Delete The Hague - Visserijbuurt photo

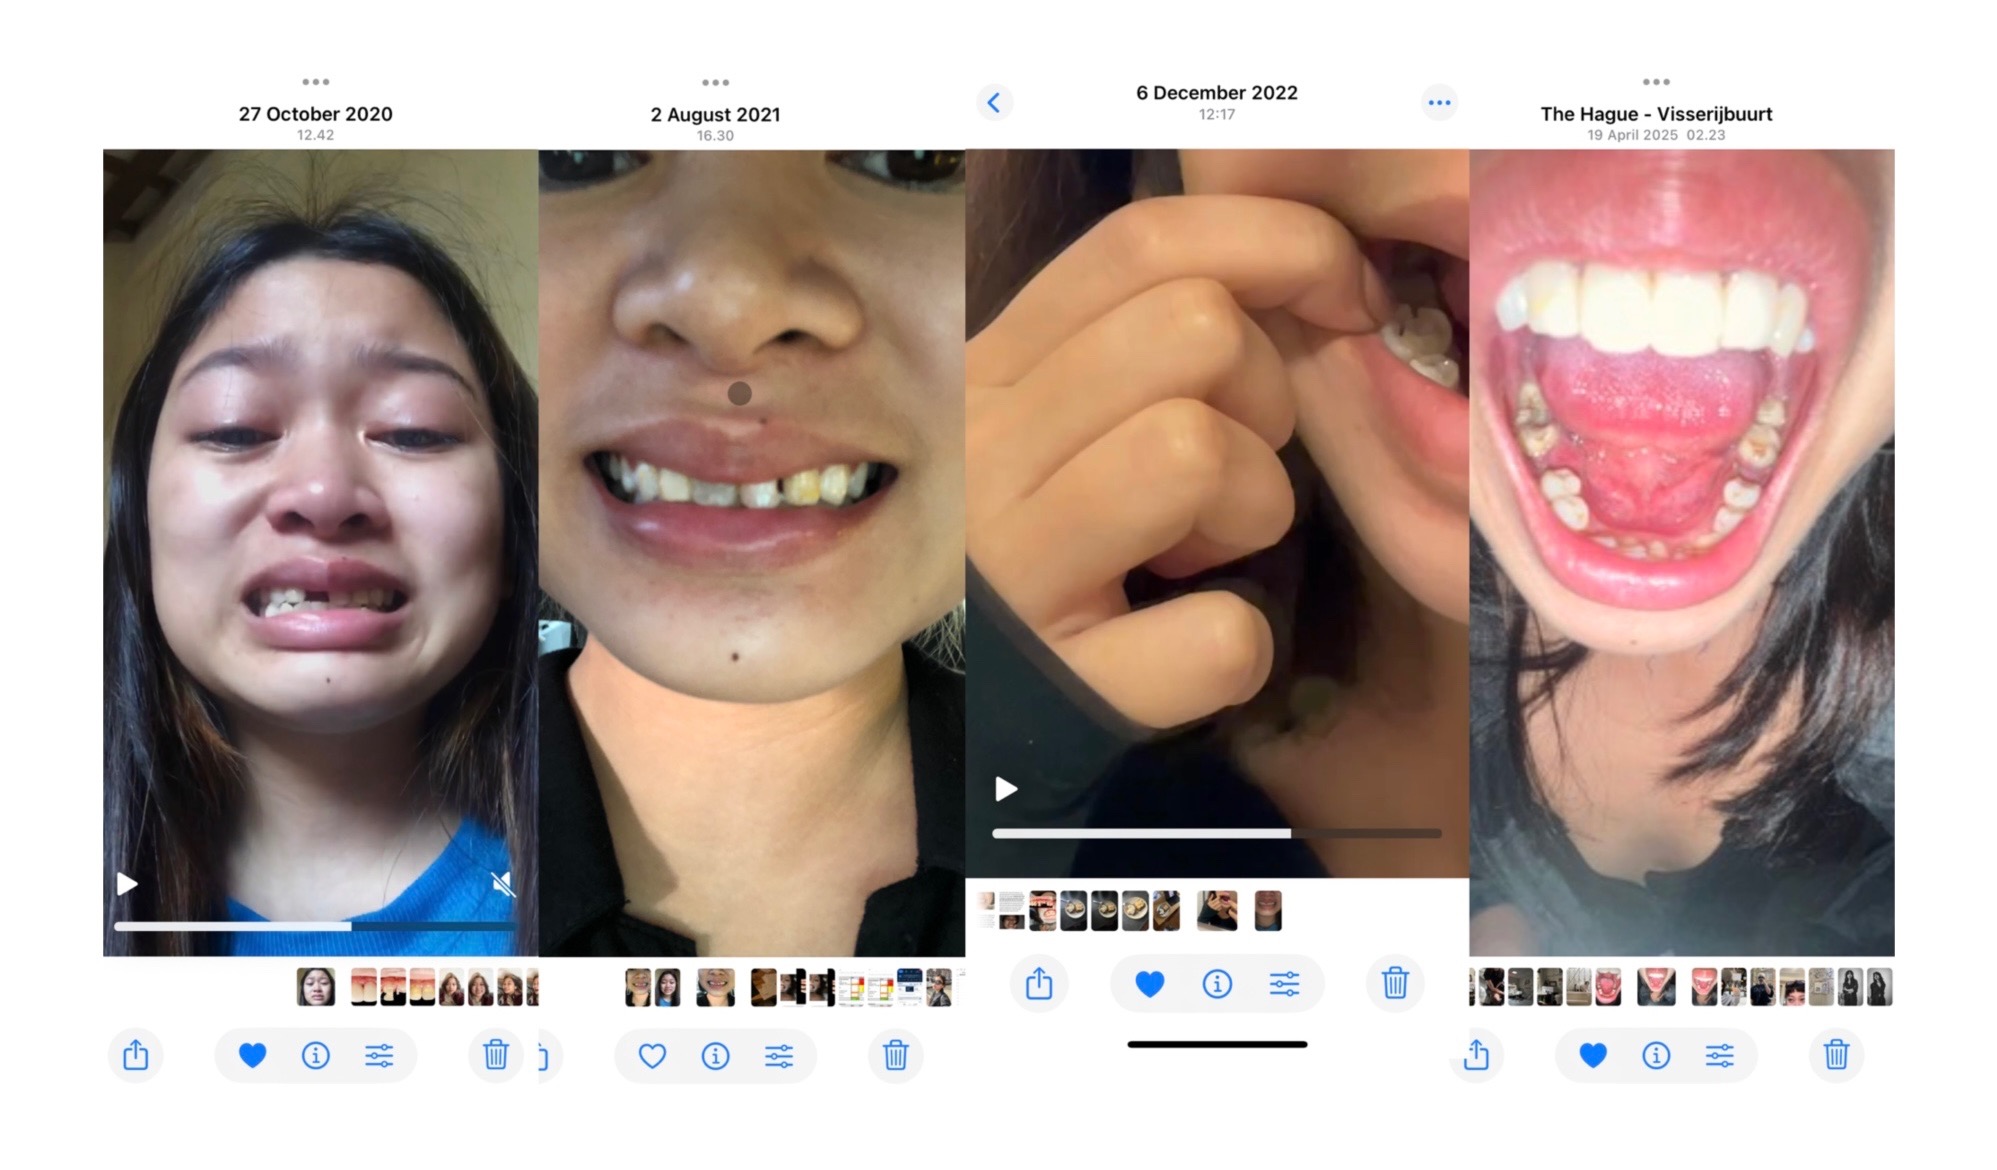coord(1836,1055)
